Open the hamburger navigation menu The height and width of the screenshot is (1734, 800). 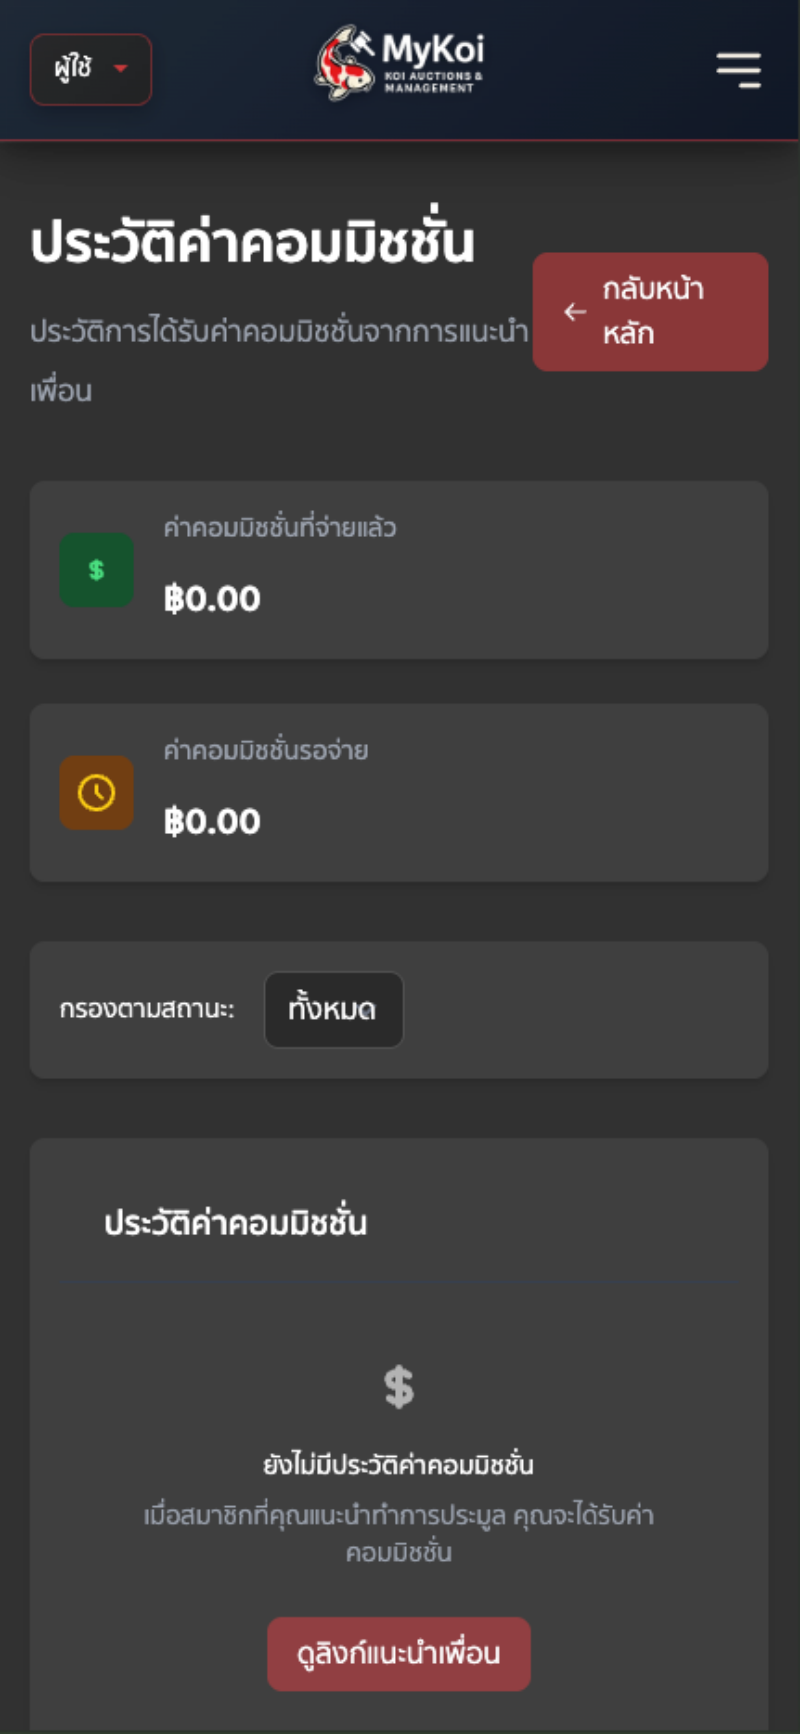[x=739, y=70]
